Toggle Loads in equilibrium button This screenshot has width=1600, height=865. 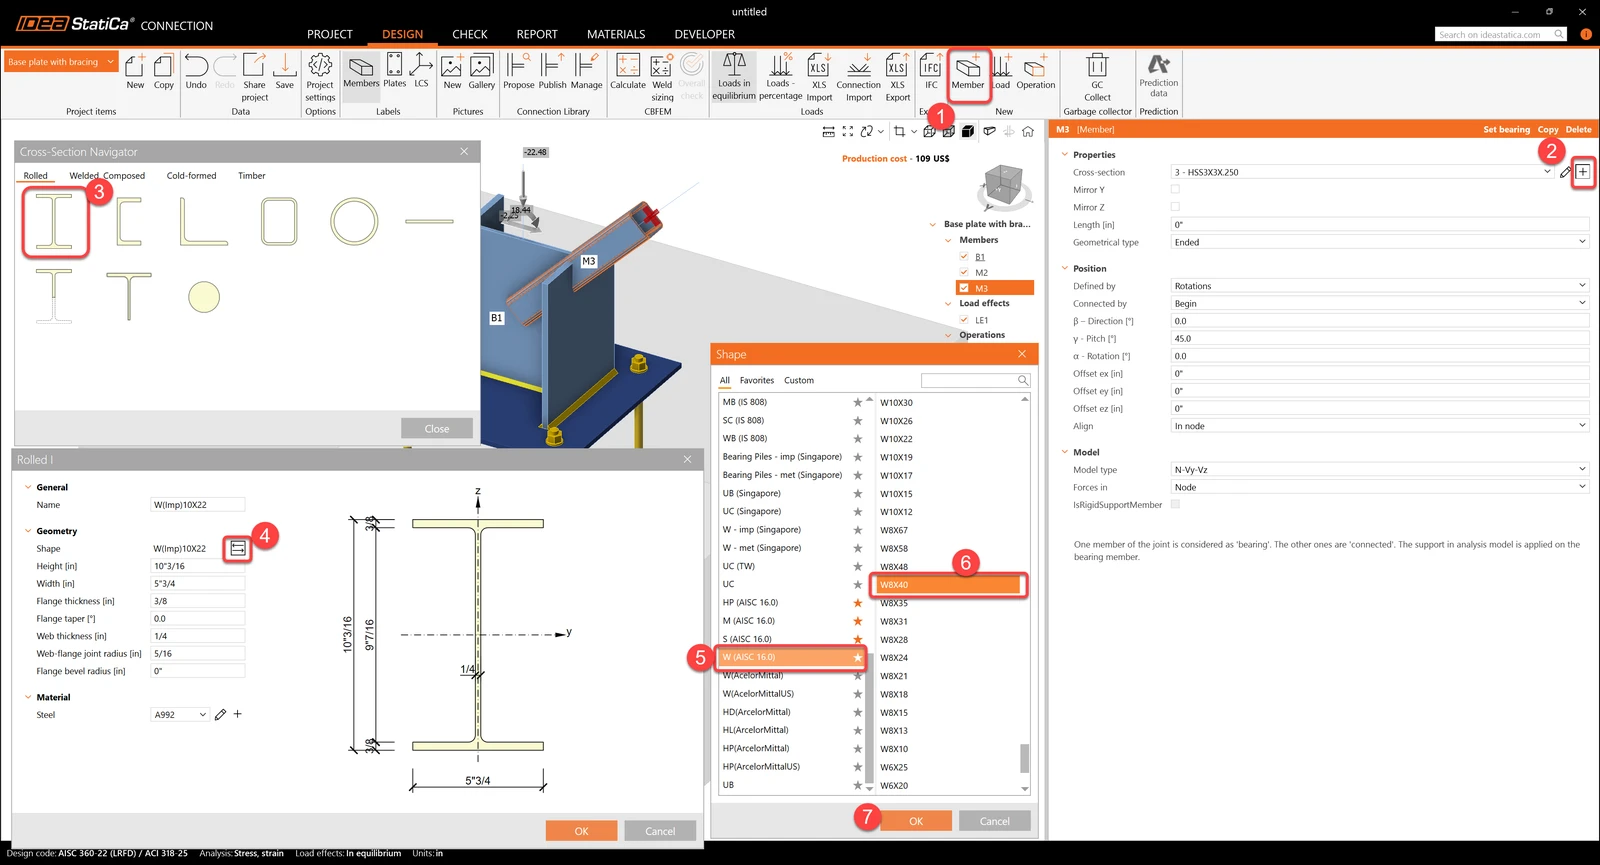pyautogui.click(x=734, y=76)
